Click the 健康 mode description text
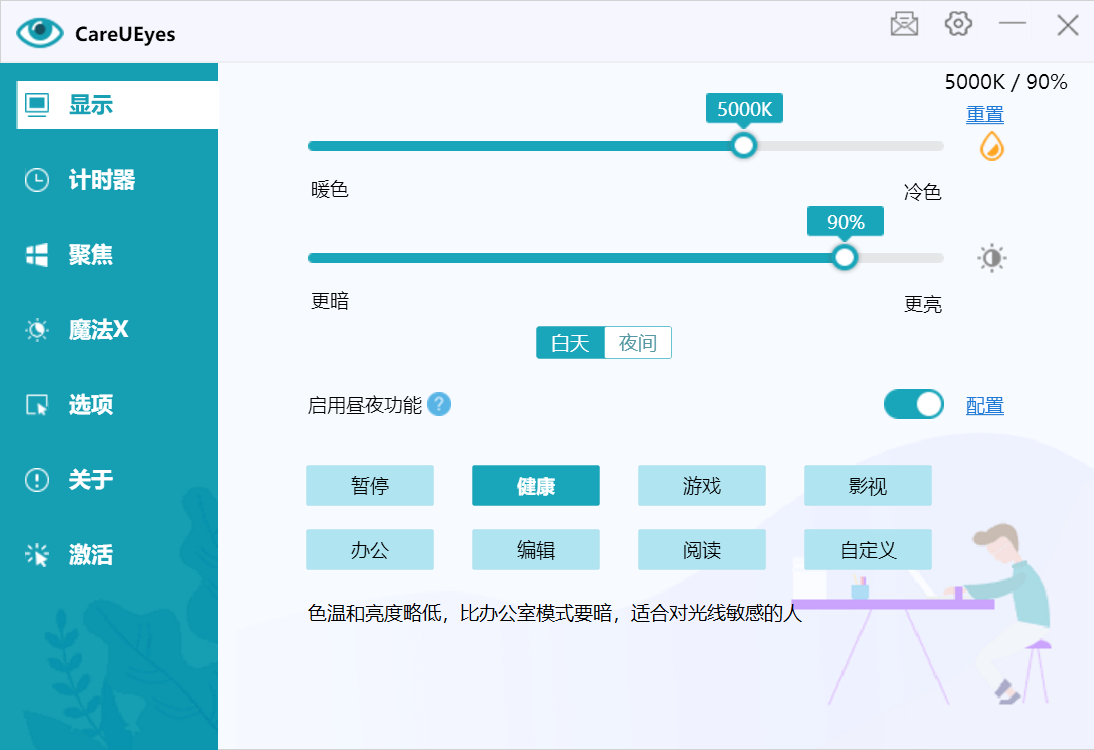The width and height of the screenshot is (1094, 750). [x=555, y=613]
